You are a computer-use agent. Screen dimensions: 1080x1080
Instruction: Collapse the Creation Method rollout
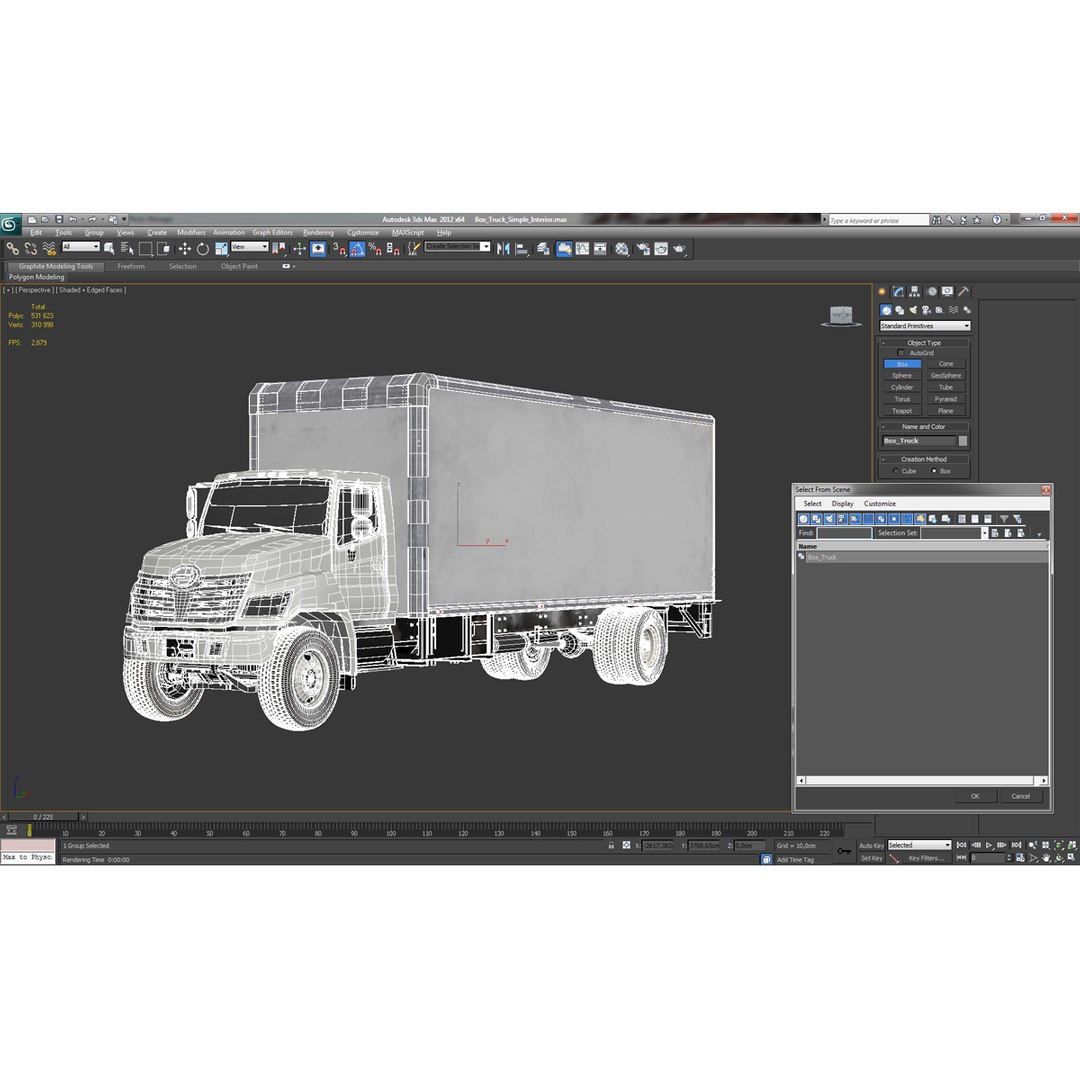point(924,459)
